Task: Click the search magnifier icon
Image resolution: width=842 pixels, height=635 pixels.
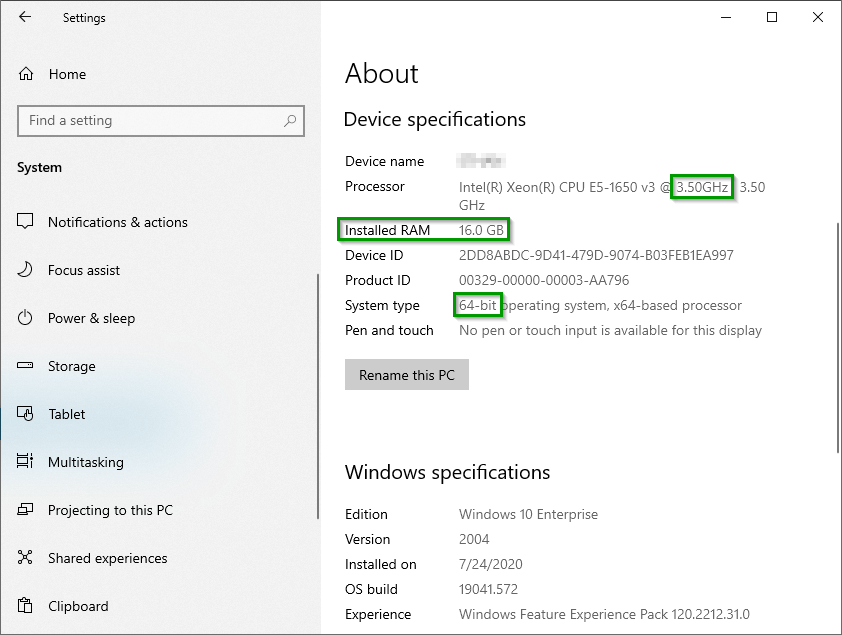Action: tap(290, 121)
